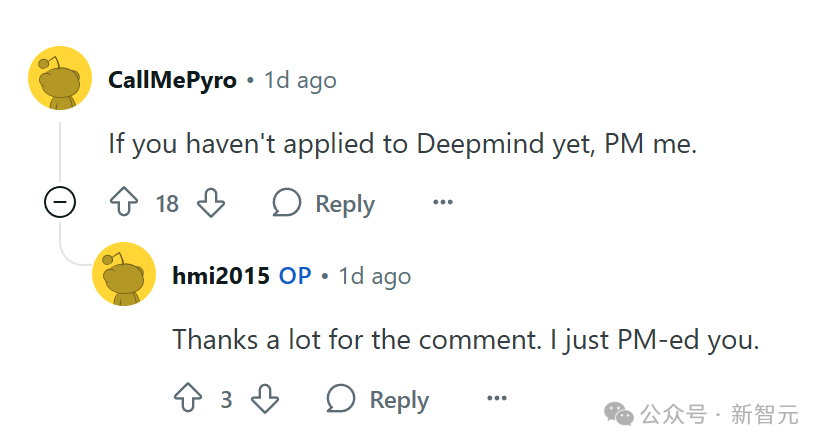Collapse the CallMePyro comment thread
Screen dimensions: 825x447
(x=60, y=204)
